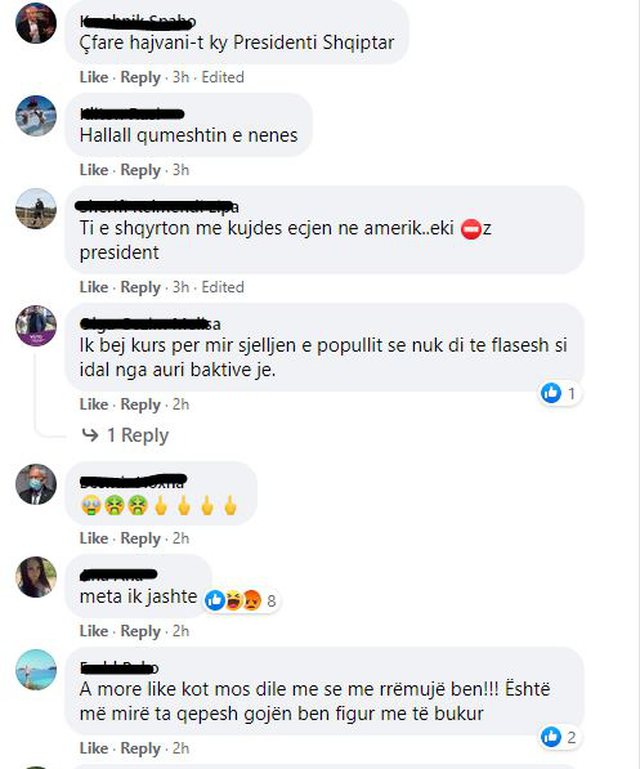The height and width of the screenshot is (769, 640).
Task: Reply to the emoji-only comment
Action: 141,538
